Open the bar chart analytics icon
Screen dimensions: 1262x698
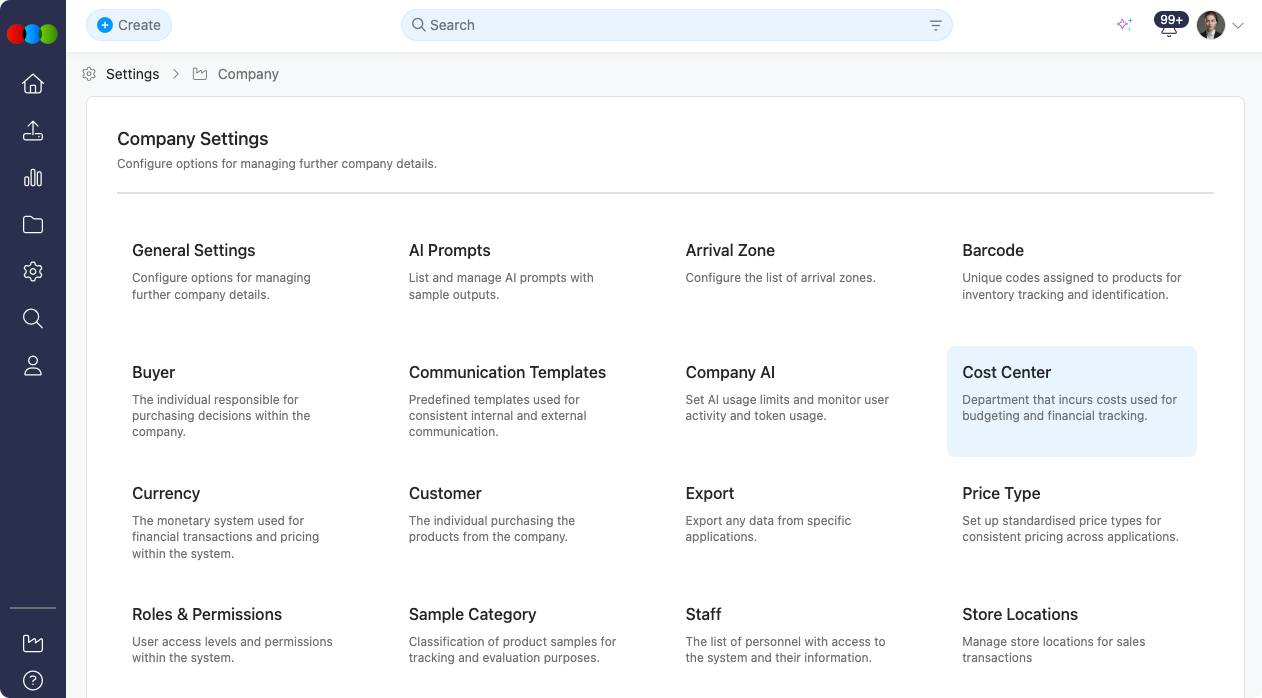click(x=33, y=178)
